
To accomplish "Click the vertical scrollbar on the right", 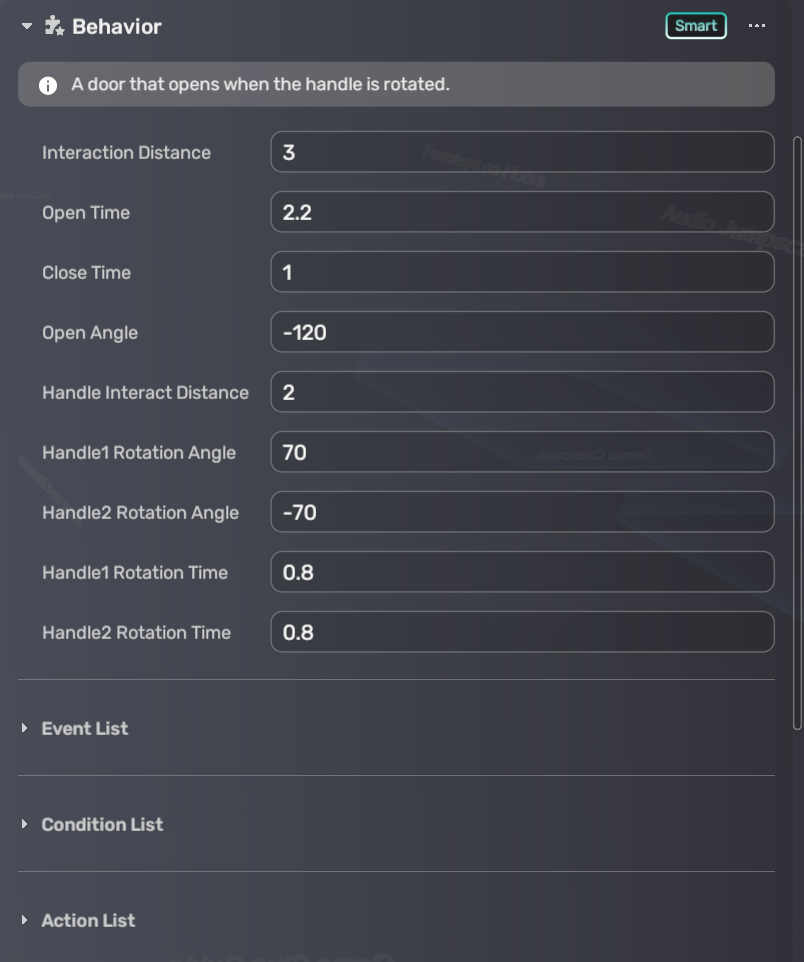I will (797, 430).
